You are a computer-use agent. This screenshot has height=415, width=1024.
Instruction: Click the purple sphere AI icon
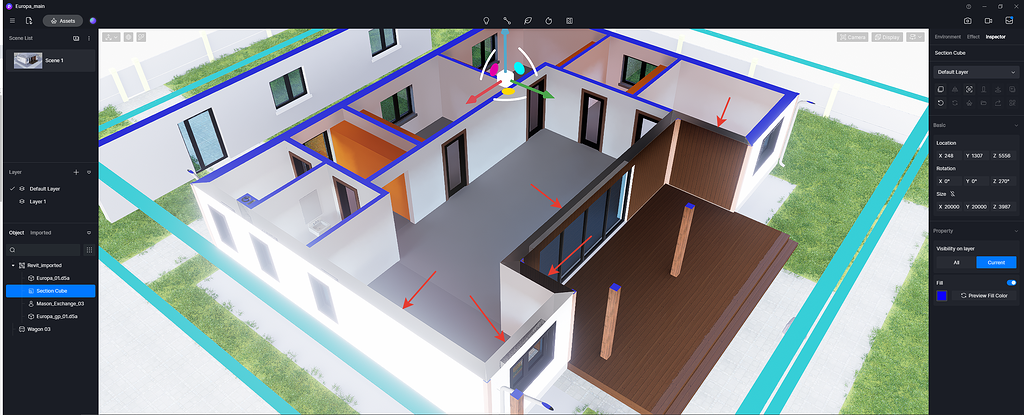click(x=93, y=21)
